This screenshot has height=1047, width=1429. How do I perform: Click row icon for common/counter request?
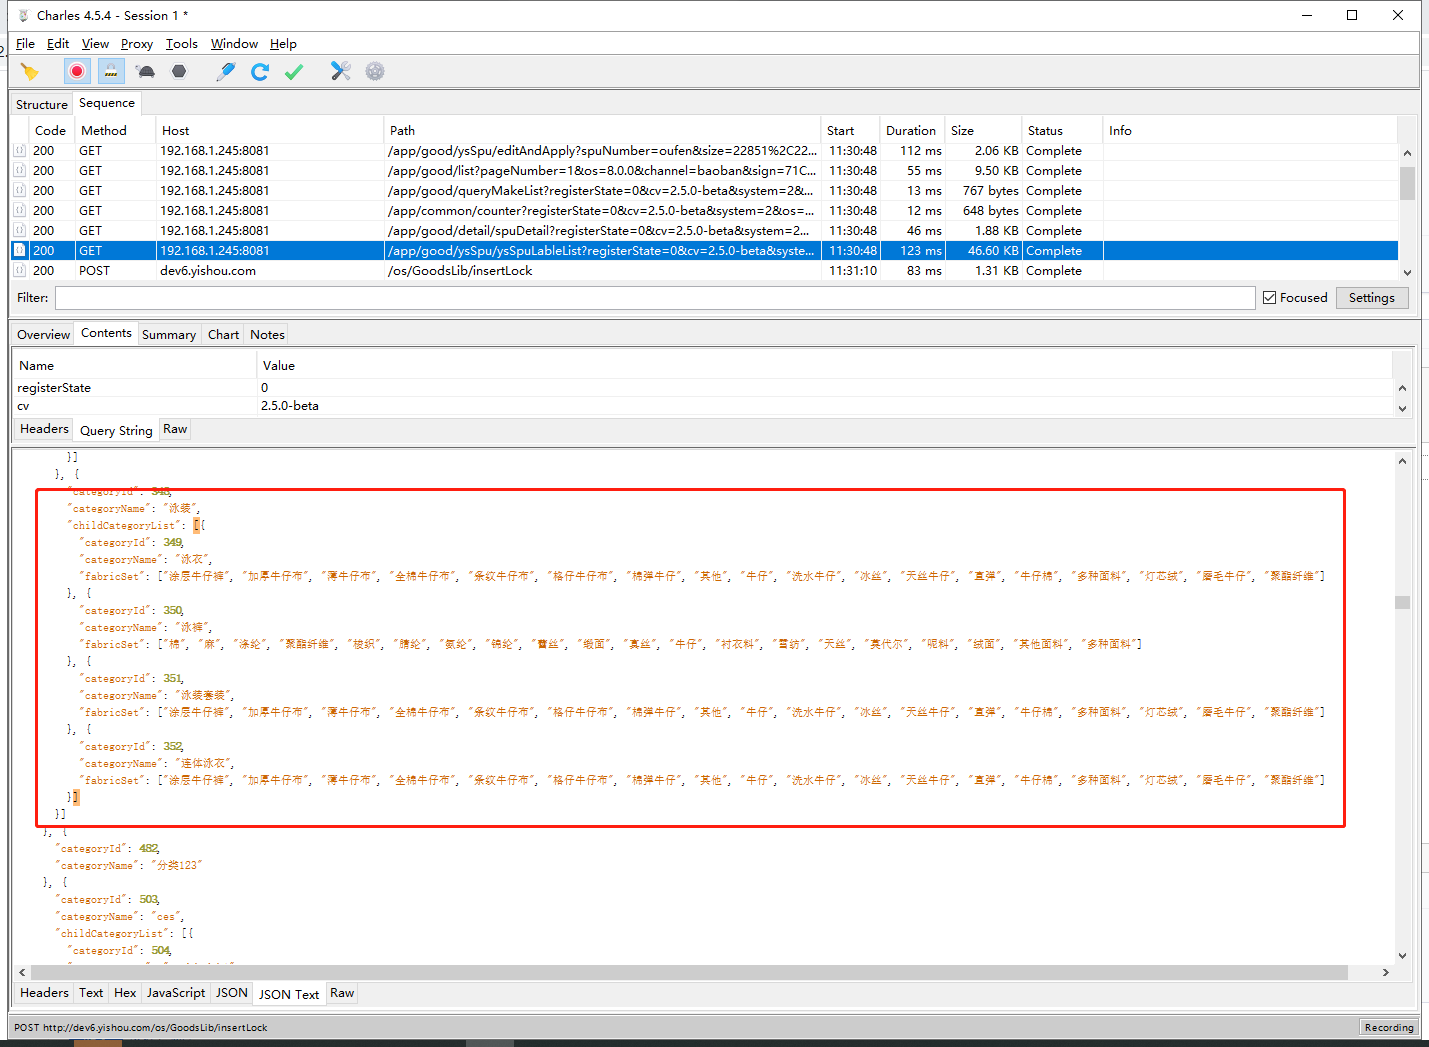[x=19, y=210]
